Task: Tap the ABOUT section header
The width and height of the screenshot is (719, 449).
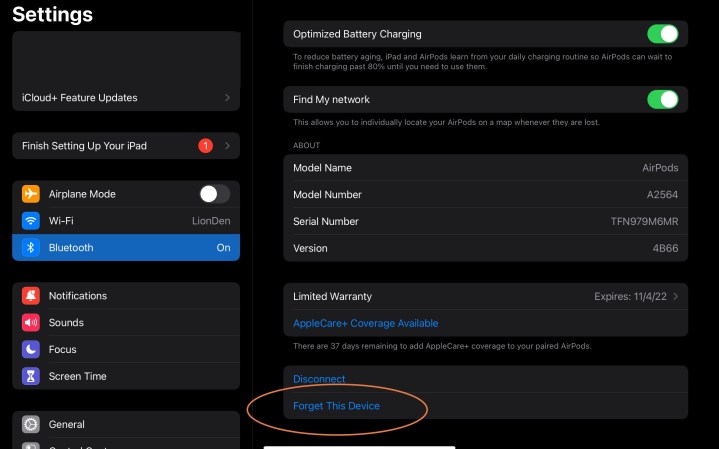Action: point(306,145)
